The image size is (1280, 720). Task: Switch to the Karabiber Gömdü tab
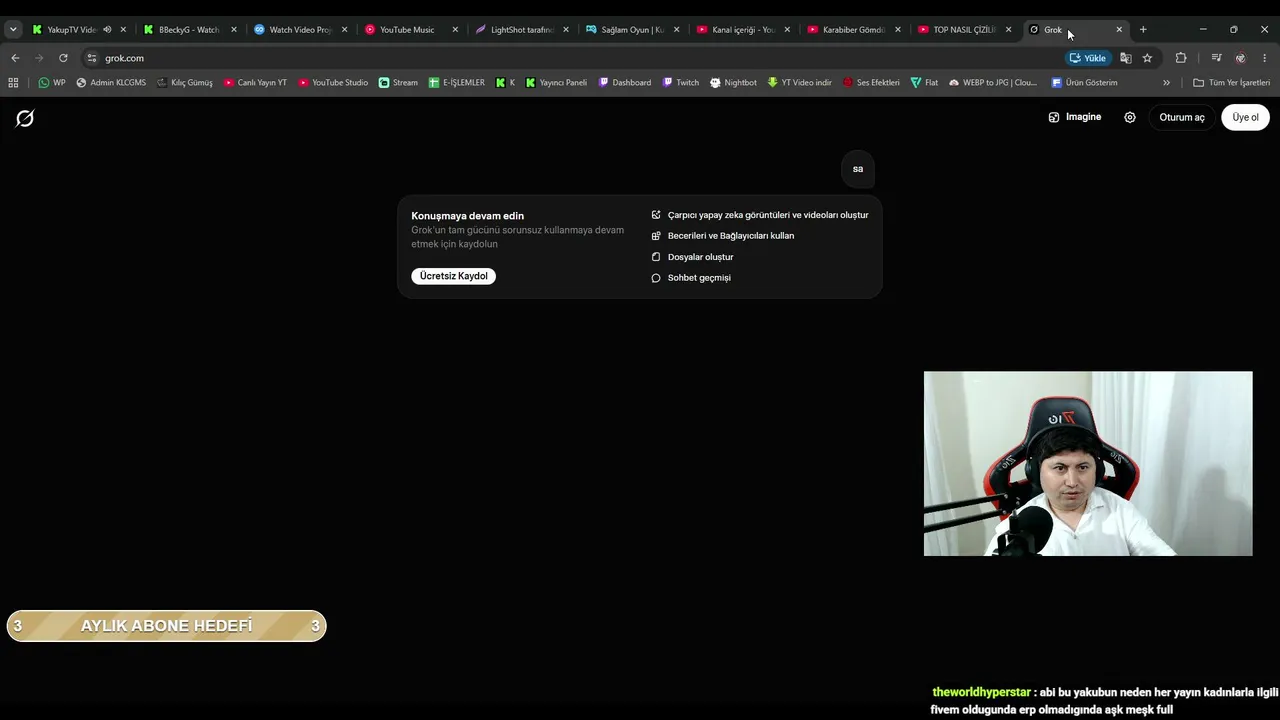point(853,30)
